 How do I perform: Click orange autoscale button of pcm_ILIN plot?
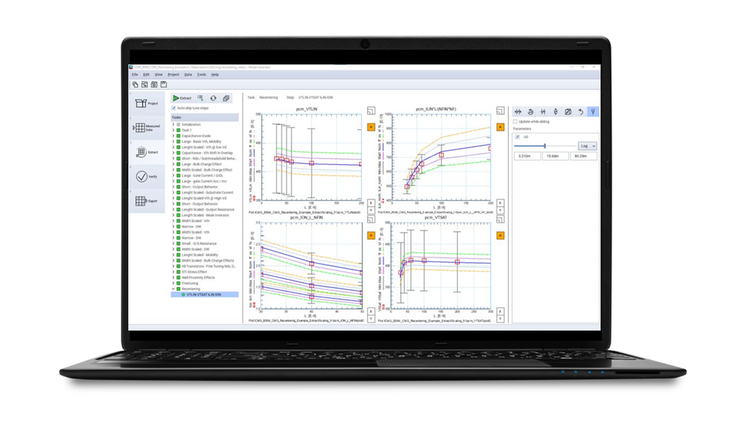click(x=500, y=127)
